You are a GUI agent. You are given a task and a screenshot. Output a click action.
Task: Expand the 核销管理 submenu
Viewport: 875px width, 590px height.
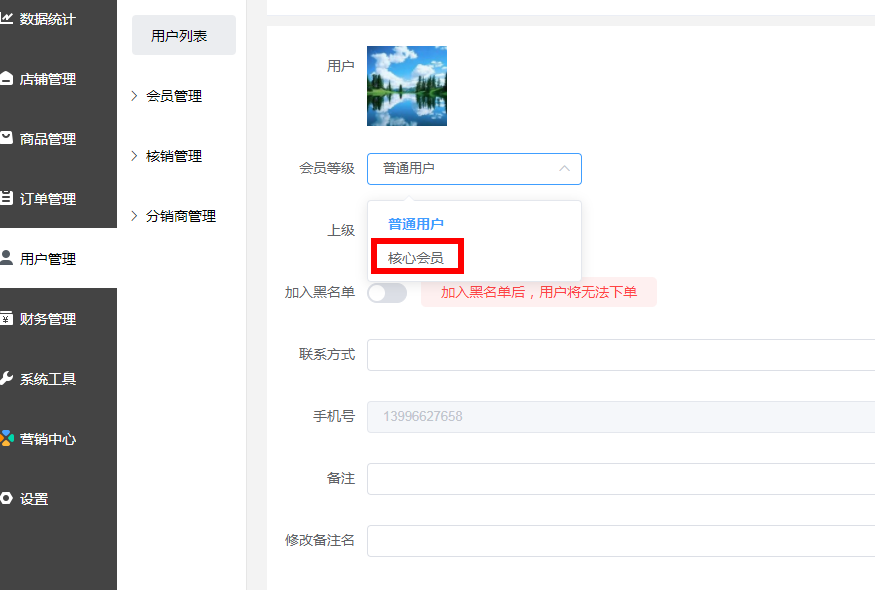coord(173,156)
